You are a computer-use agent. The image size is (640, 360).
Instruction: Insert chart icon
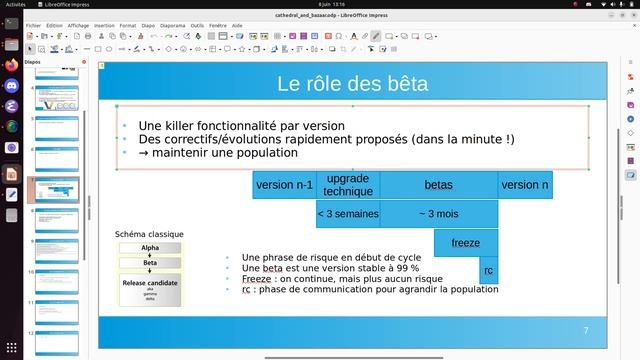click(315, 36)
